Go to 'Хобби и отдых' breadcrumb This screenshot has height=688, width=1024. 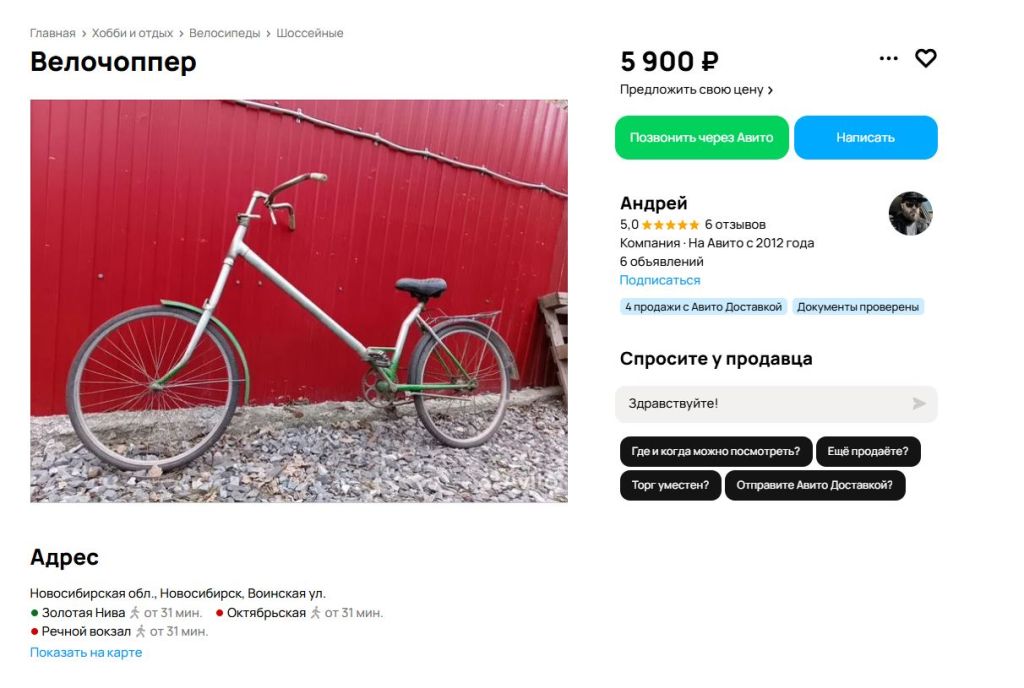point(132,33)
